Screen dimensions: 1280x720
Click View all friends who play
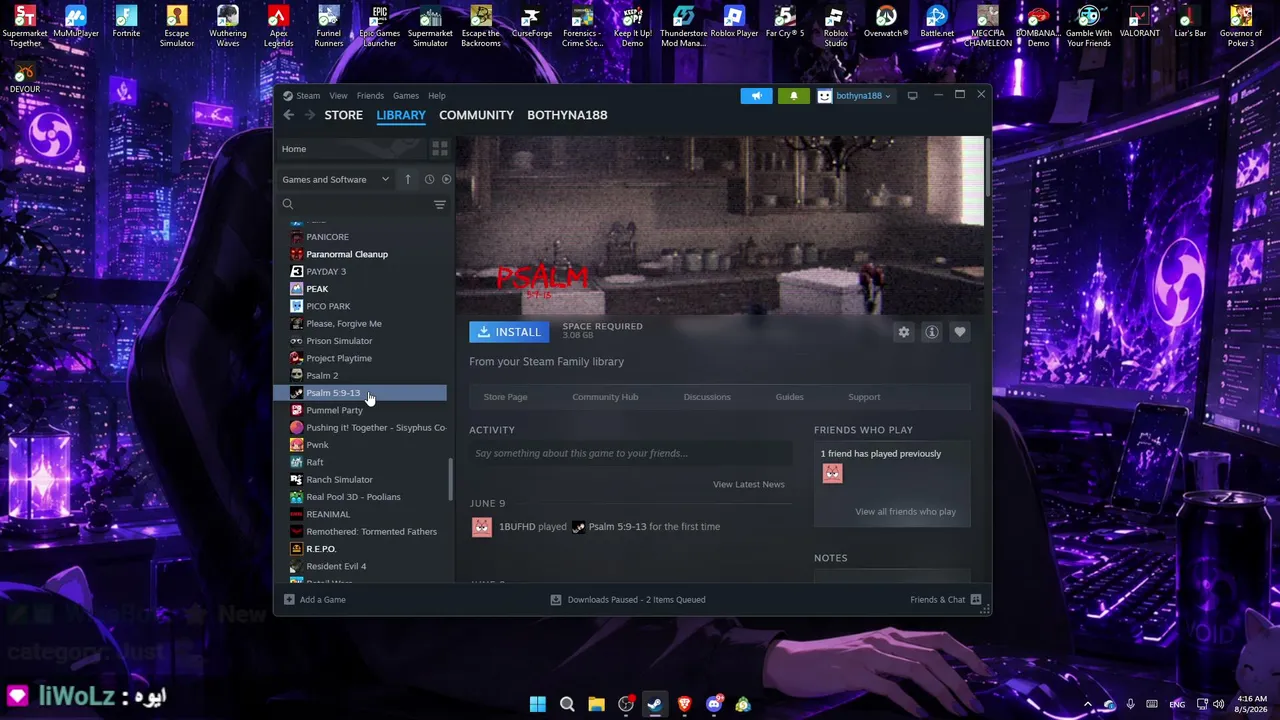coord(906,512)
